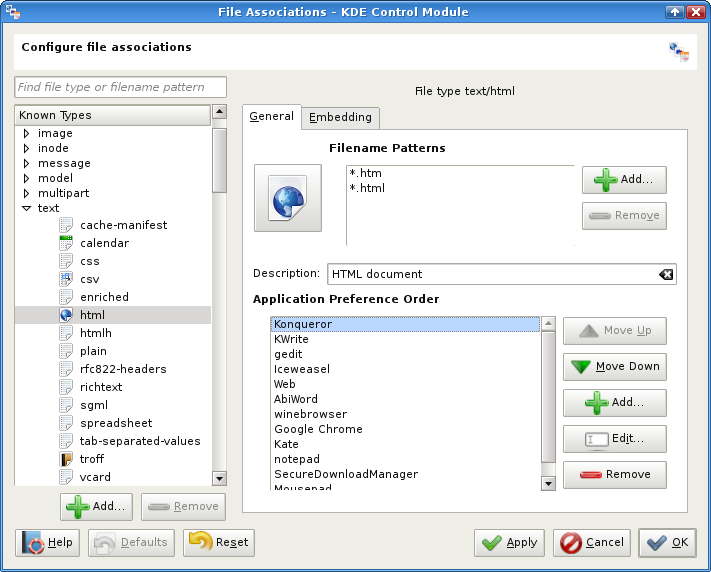Click the Apply button
The height and width of the screenshot is (572, 711).
tap(509, 543)
